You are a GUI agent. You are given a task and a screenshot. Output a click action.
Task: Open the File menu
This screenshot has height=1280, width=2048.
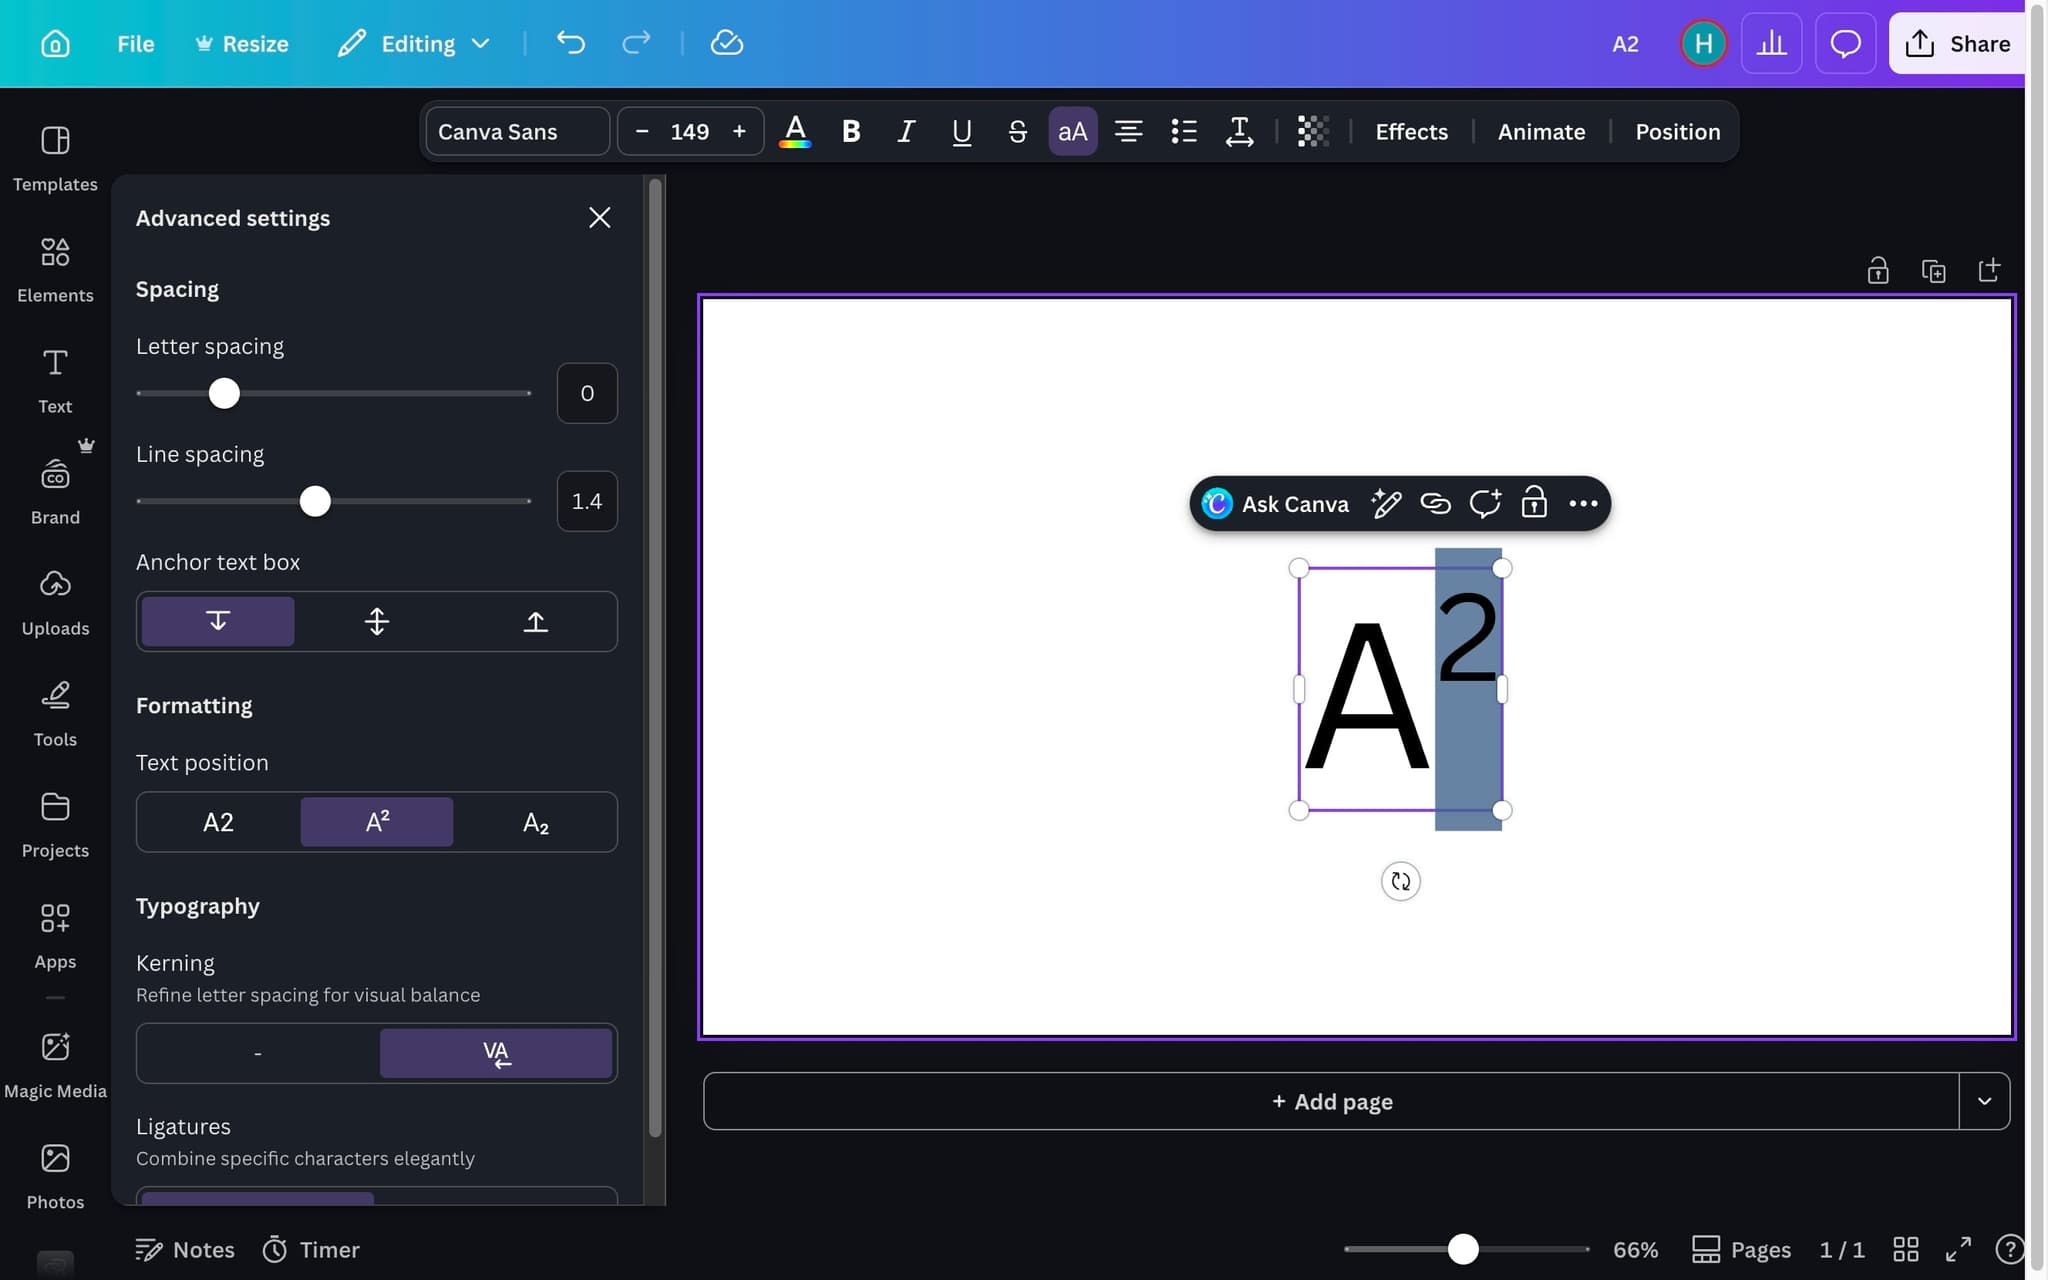pyautogui.click(x=135, y=43)
